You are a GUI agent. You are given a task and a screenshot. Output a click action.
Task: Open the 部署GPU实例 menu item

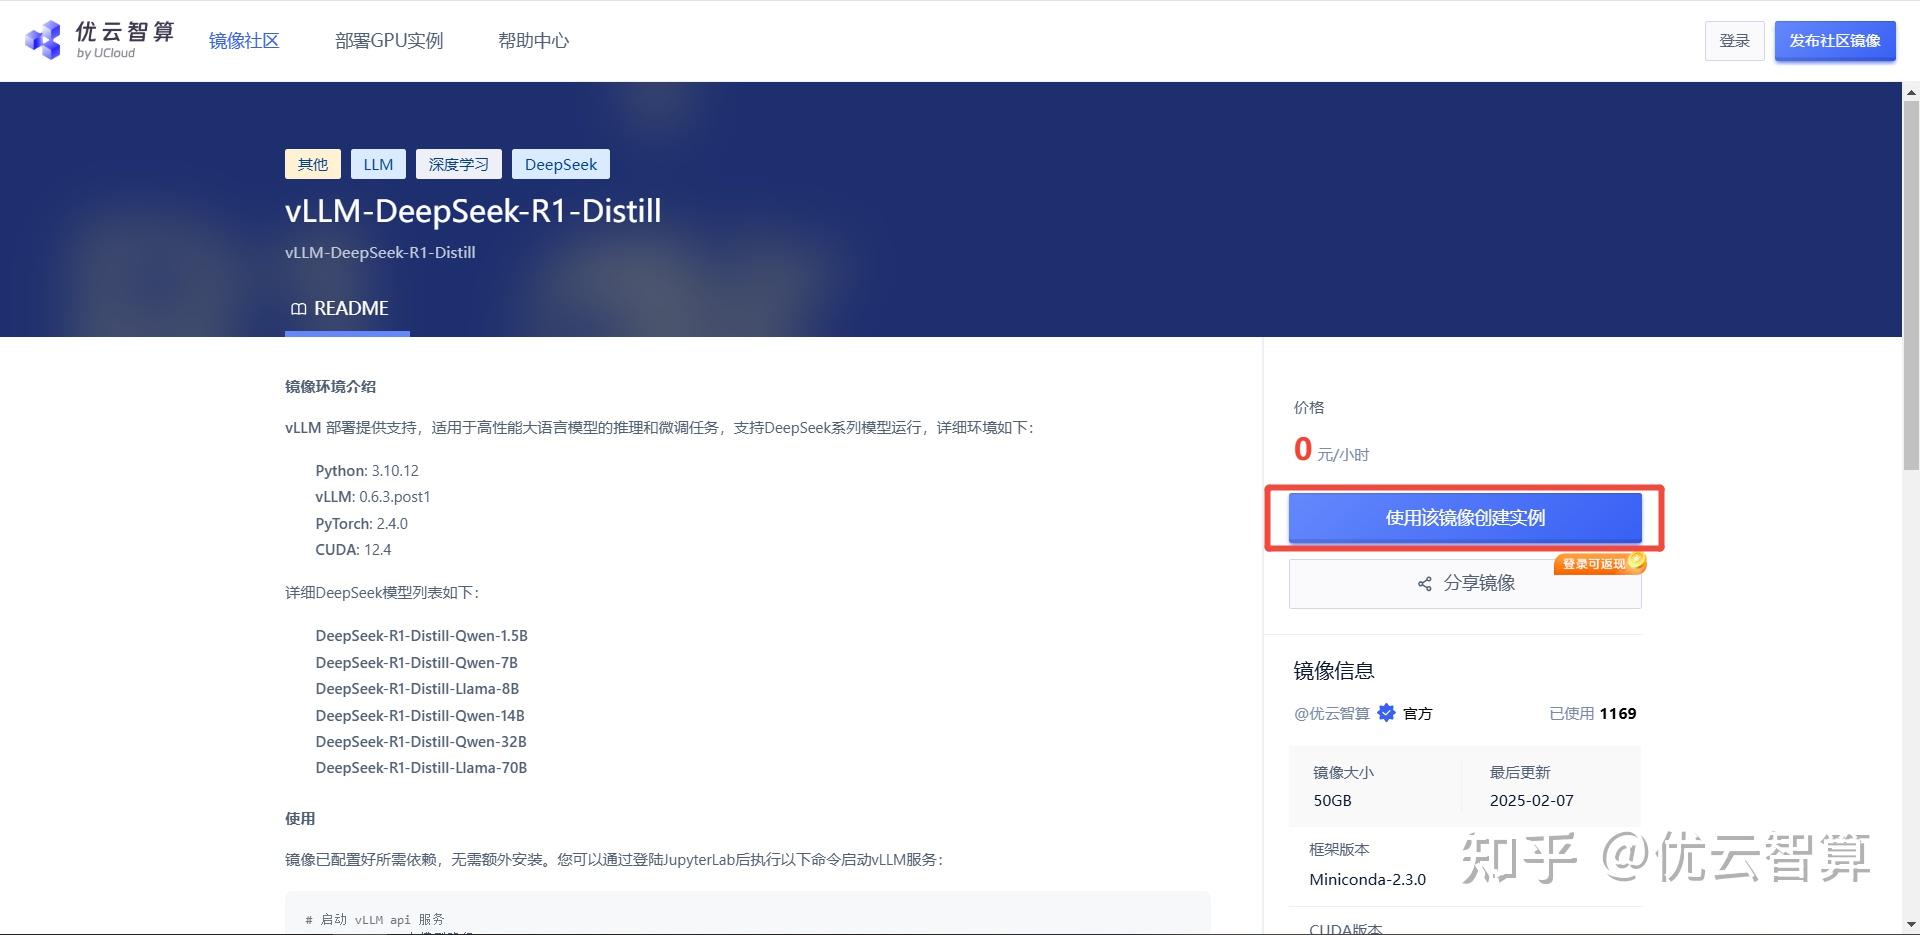389,40
